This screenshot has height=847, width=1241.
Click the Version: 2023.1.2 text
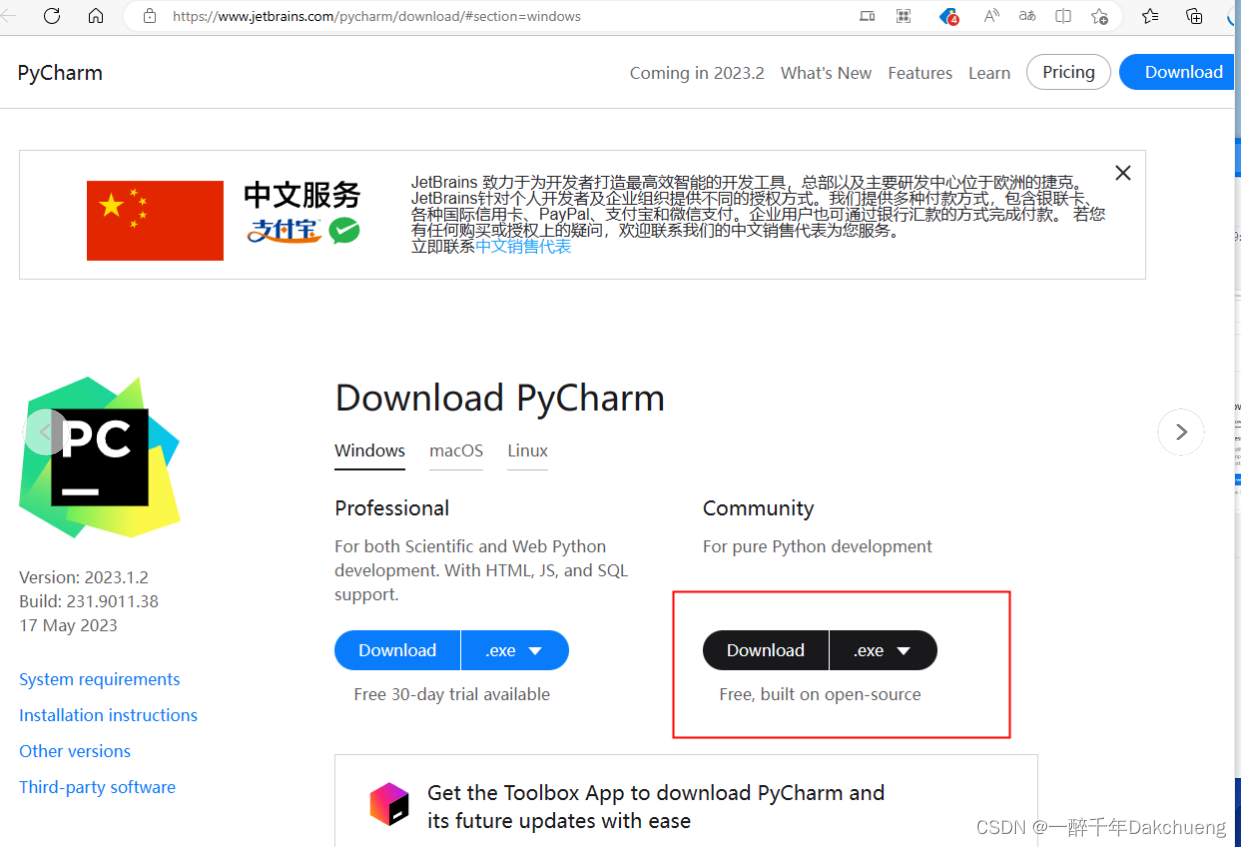tap(84, 577)
